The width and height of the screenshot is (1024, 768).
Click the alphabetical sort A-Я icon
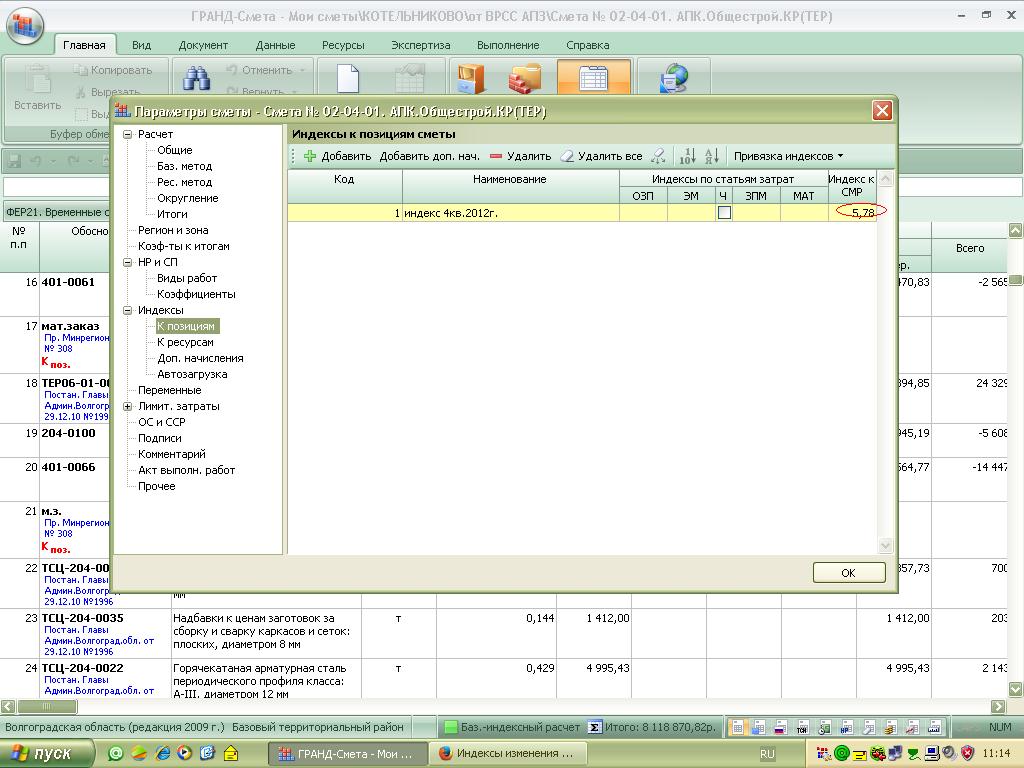(x=711, y=156)
